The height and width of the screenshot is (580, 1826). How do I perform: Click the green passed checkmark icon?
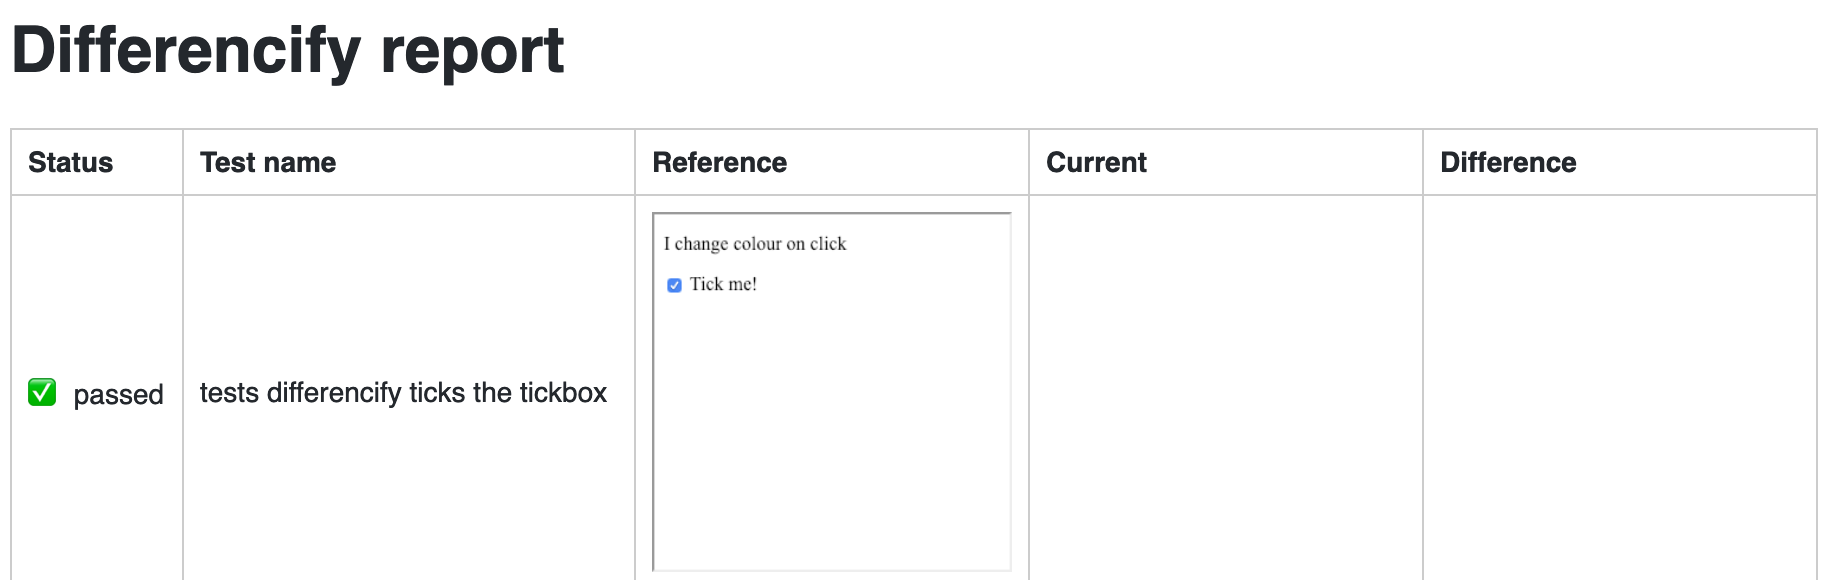(42, 392)
